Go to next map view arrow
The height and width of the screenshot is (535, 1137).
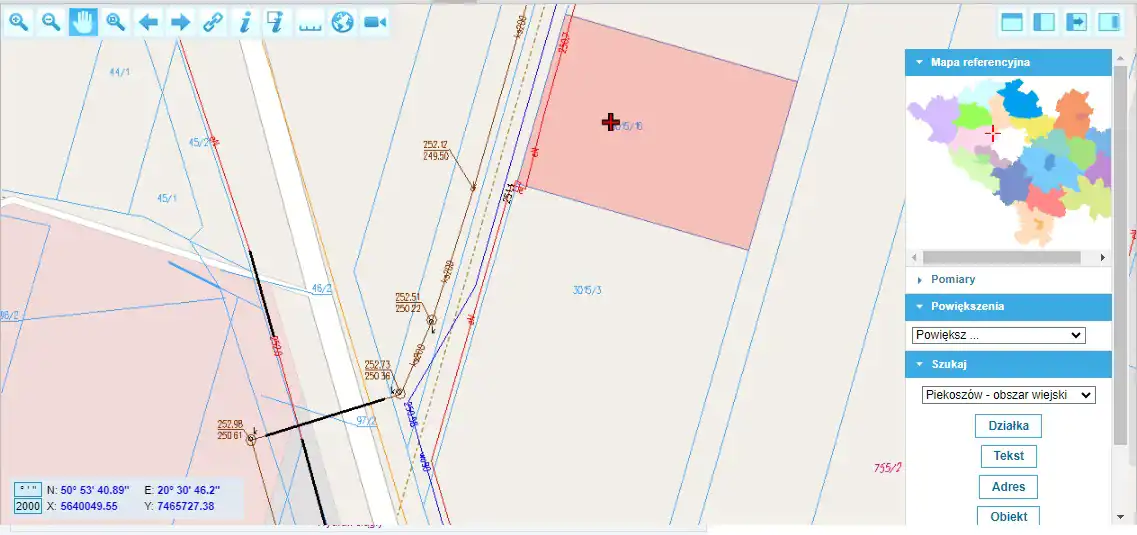pyautogui.click(x=180, y=22)
